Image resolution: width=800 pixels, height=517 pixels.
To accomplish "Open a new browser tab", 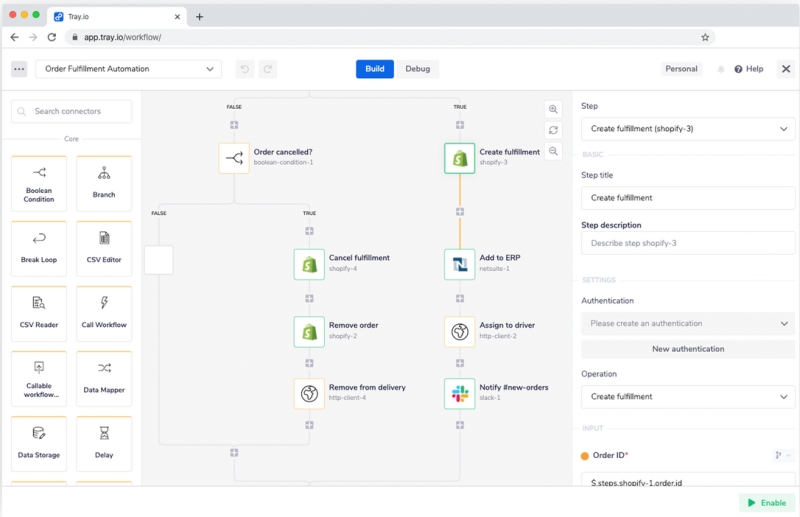I will pyautogui.click(x=199, y=17).
